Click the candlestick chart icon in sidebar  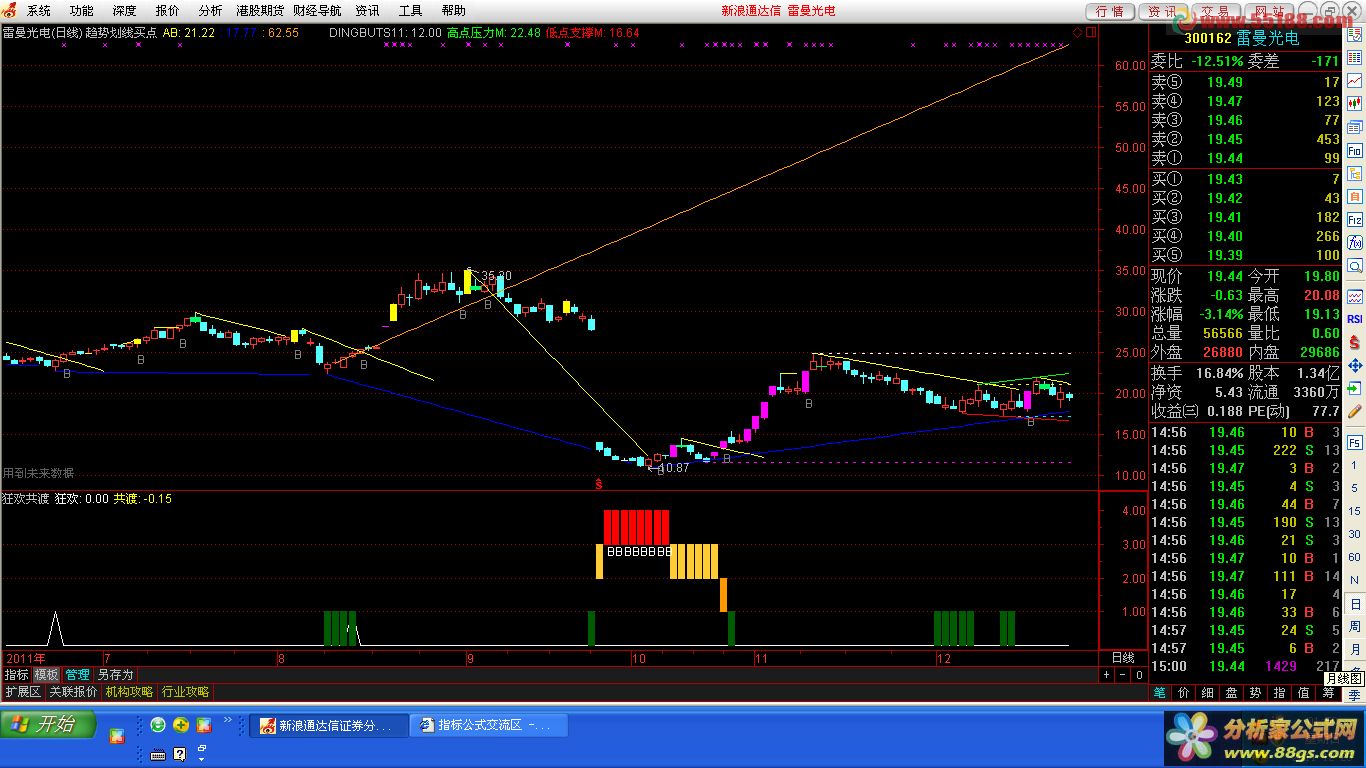[1355, 103]
